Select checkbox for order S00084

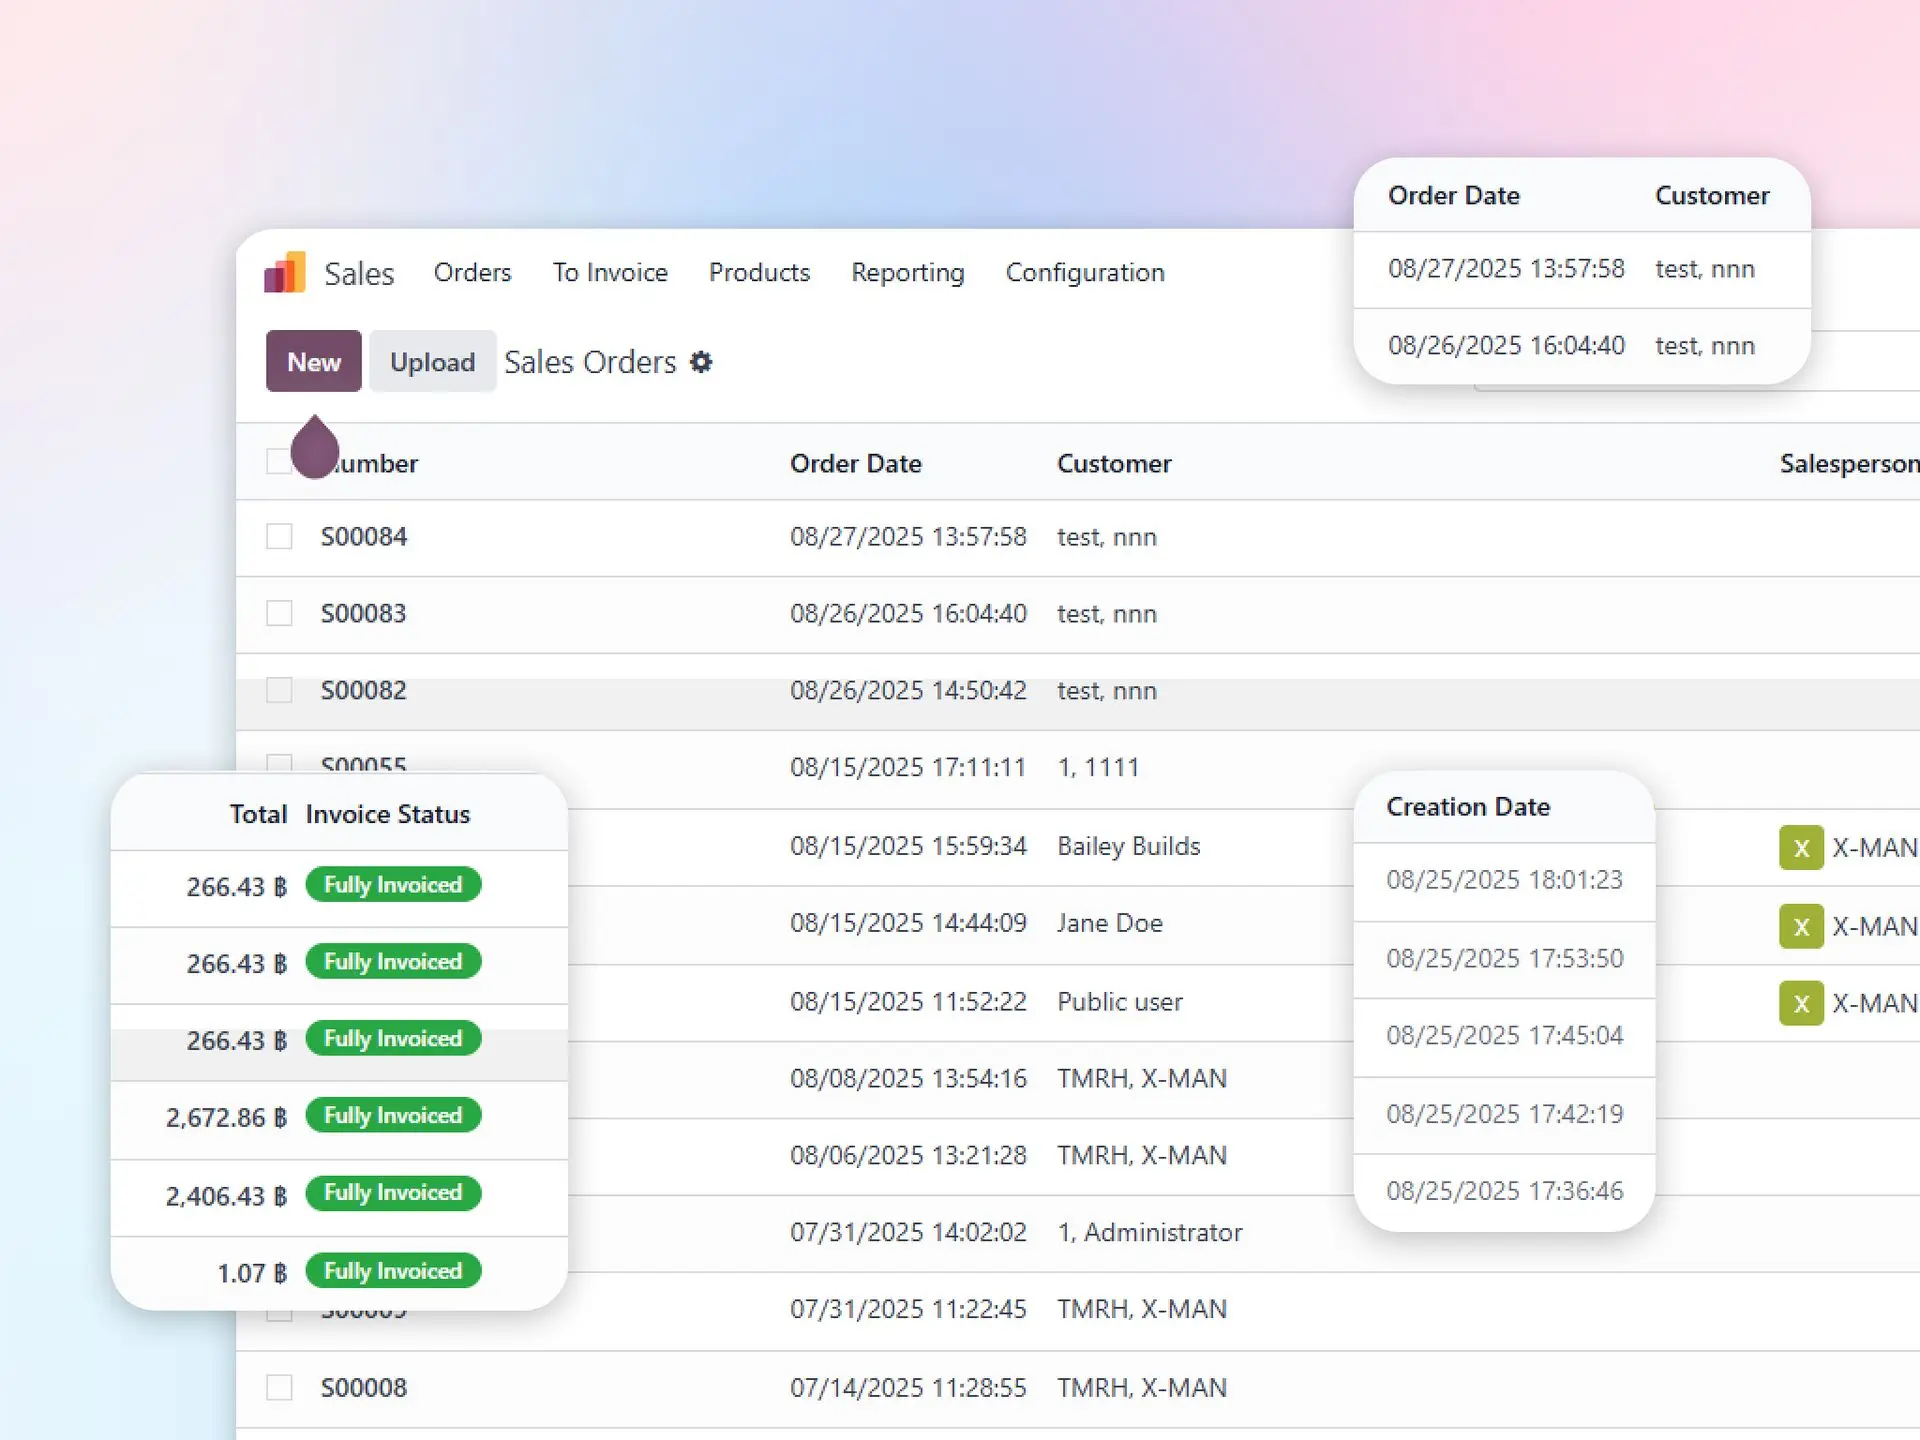point(279,537)
